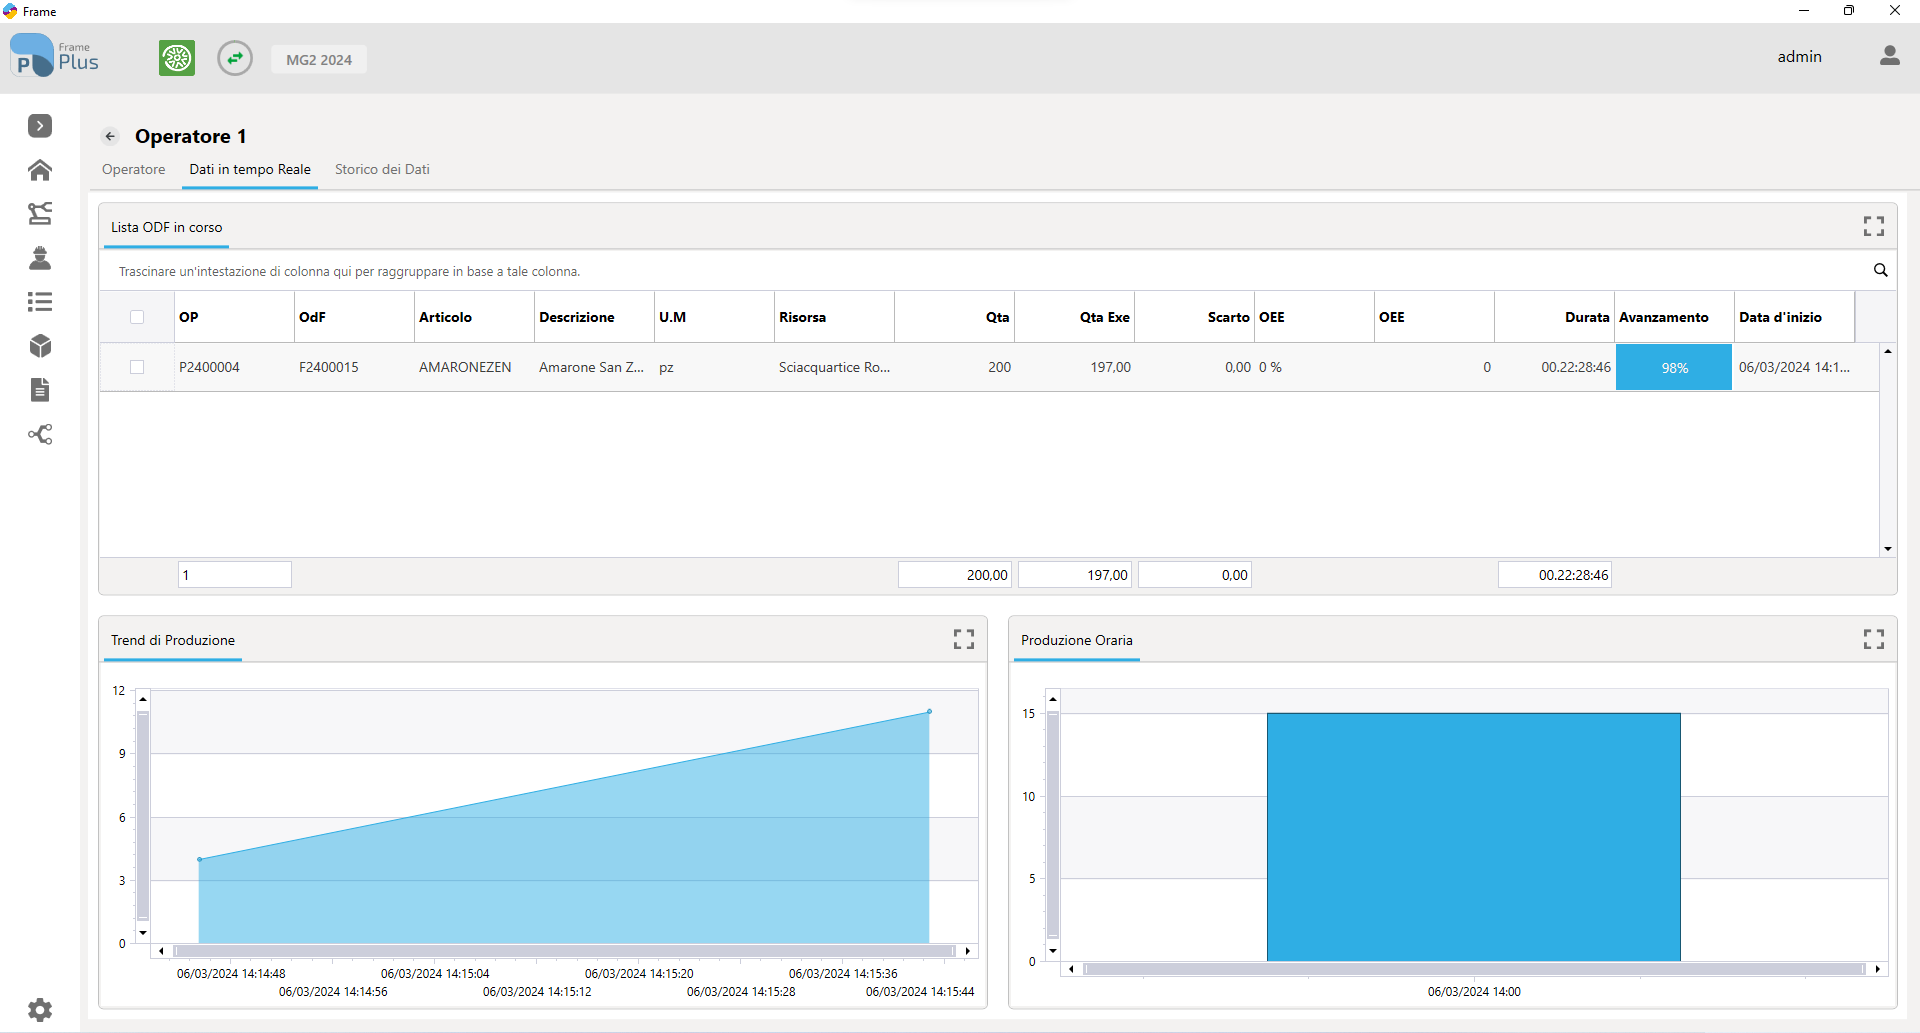Click the 200,00 Qta total field
Screen dimensions: 1920x1033
coord(955,575)
